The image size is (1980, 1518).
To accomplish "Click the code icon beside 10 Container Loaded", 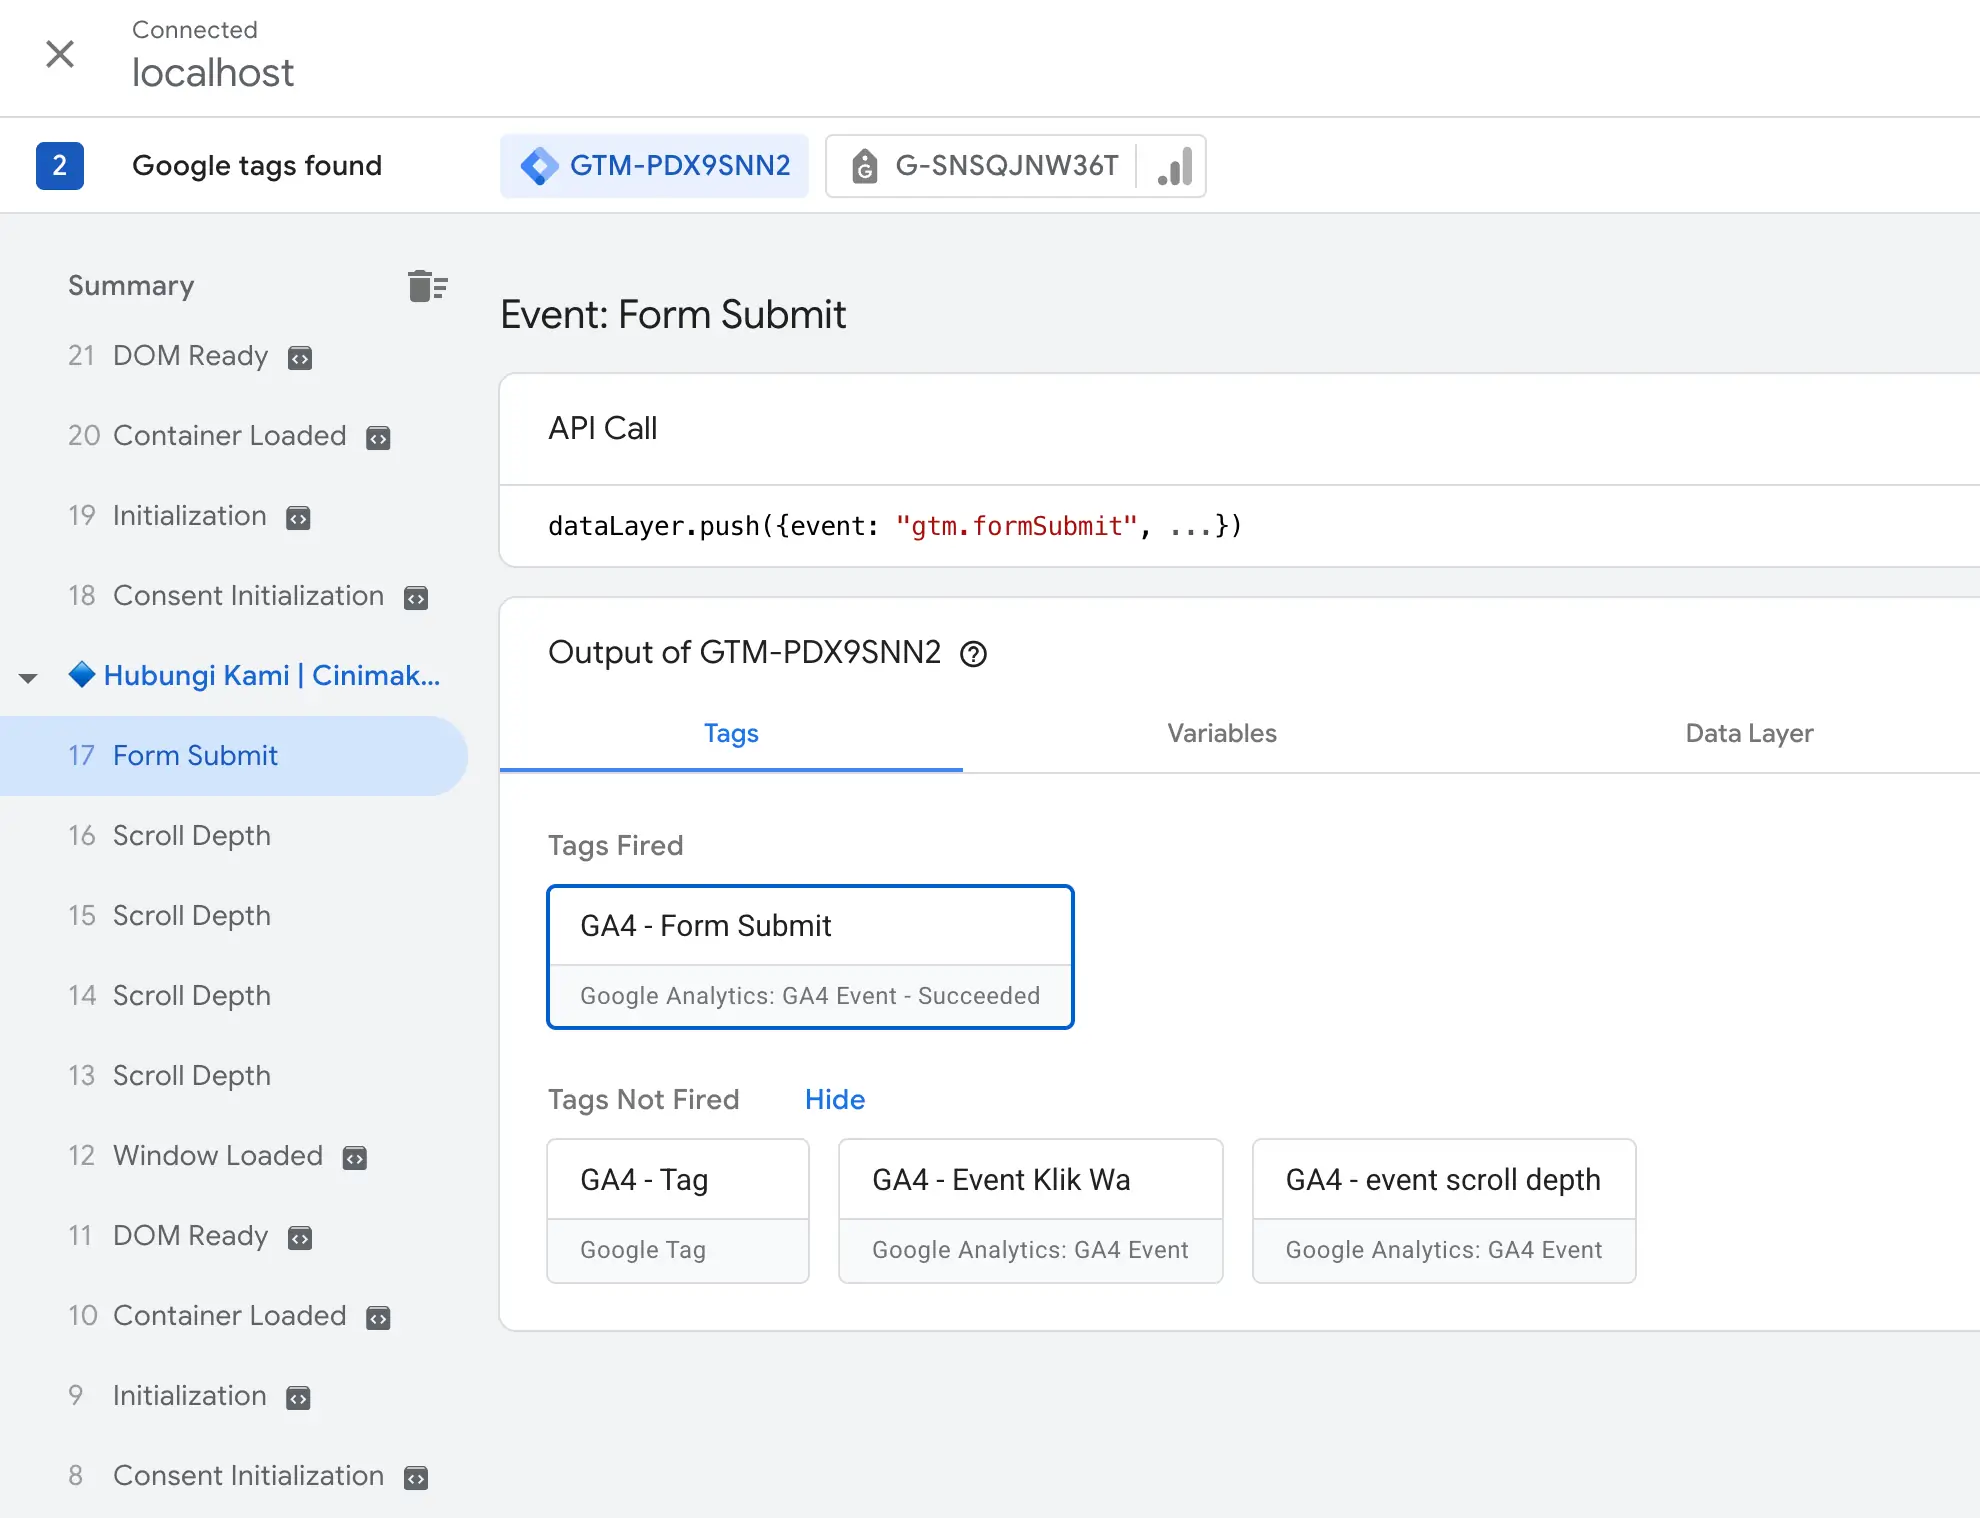I will (x=378, y=1317).
